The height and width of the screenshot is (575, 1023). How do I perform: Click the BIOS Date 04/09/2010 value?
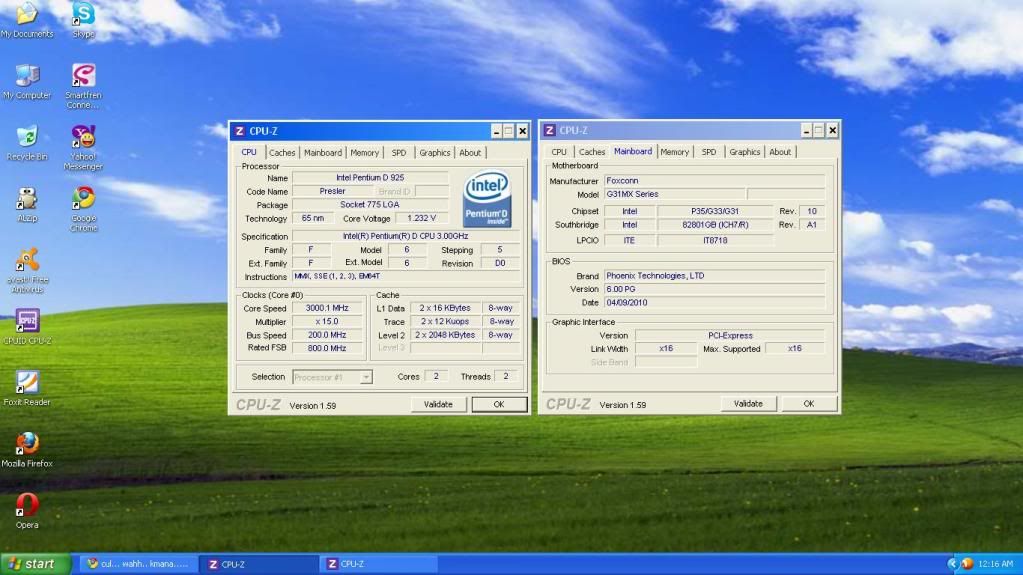tap(714, 303)
